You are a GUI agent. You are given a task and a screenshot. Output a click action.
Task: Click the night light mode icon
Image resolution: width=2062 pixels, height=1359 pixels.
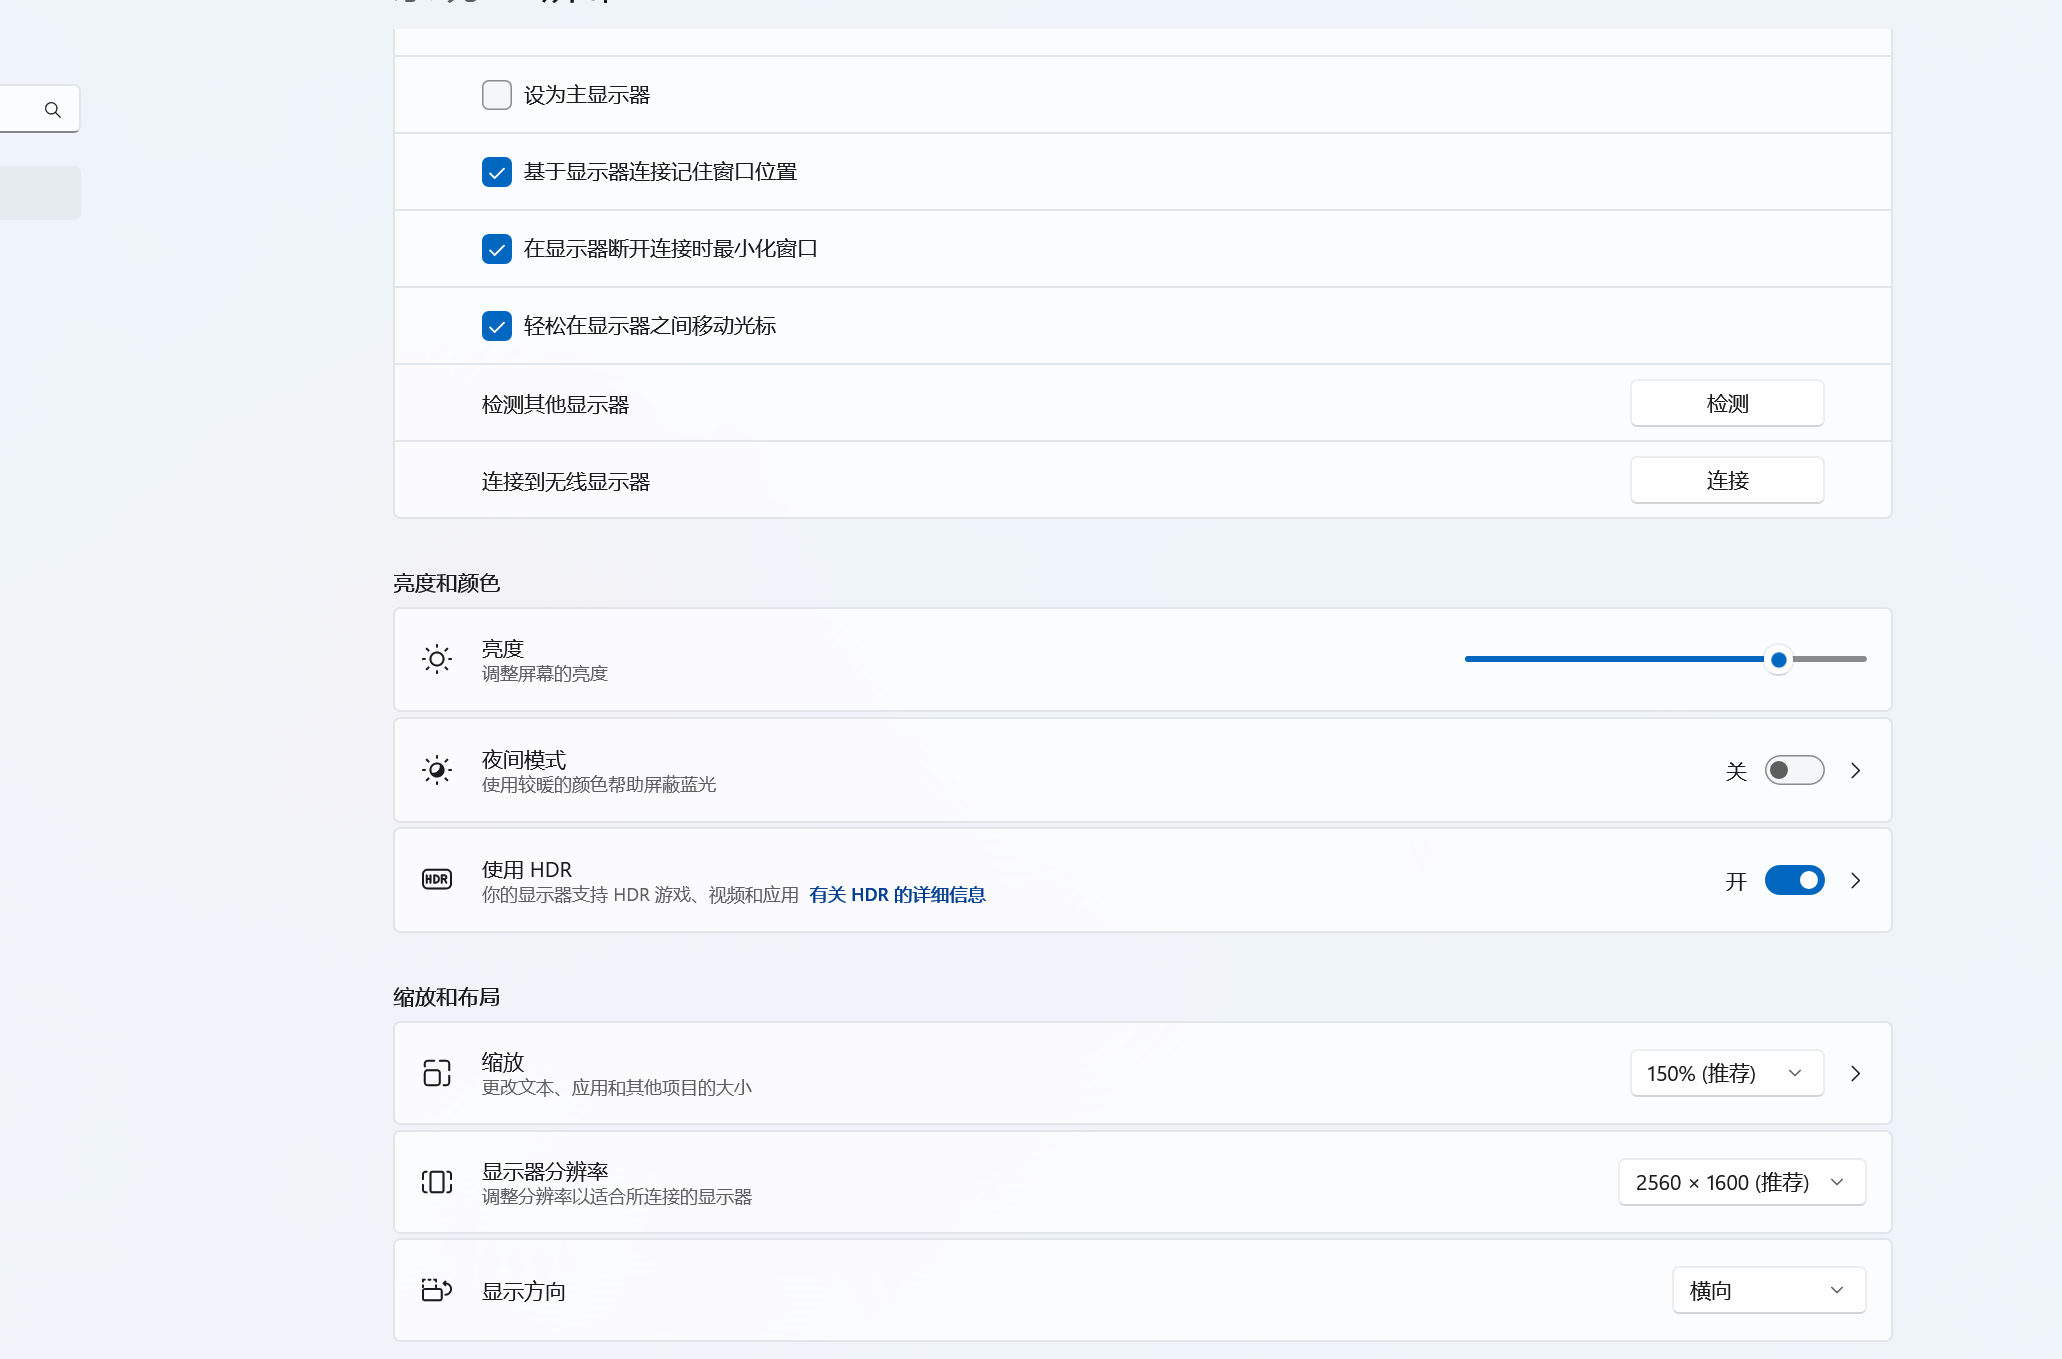(437, 770)
